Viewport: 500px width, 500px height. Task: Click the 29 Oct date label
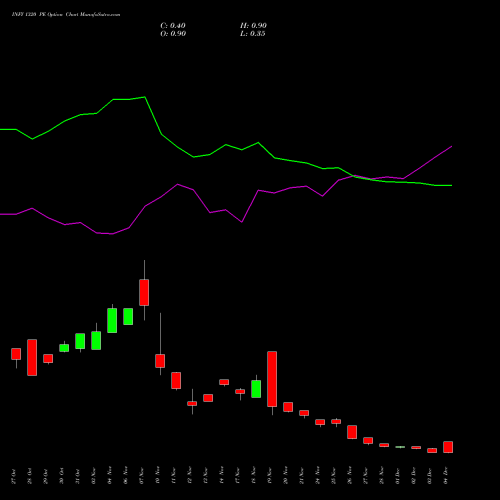pos(46,476)
